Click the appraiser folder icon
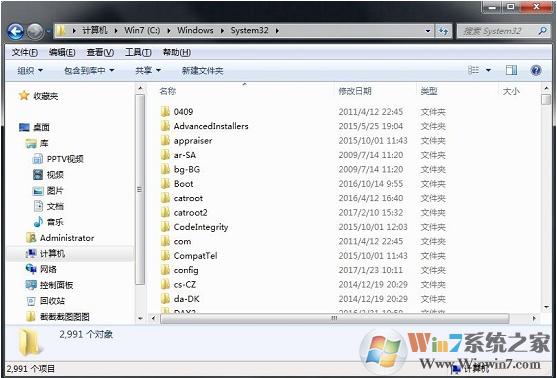This screenshot has height=378, width=557. point(165,140)
